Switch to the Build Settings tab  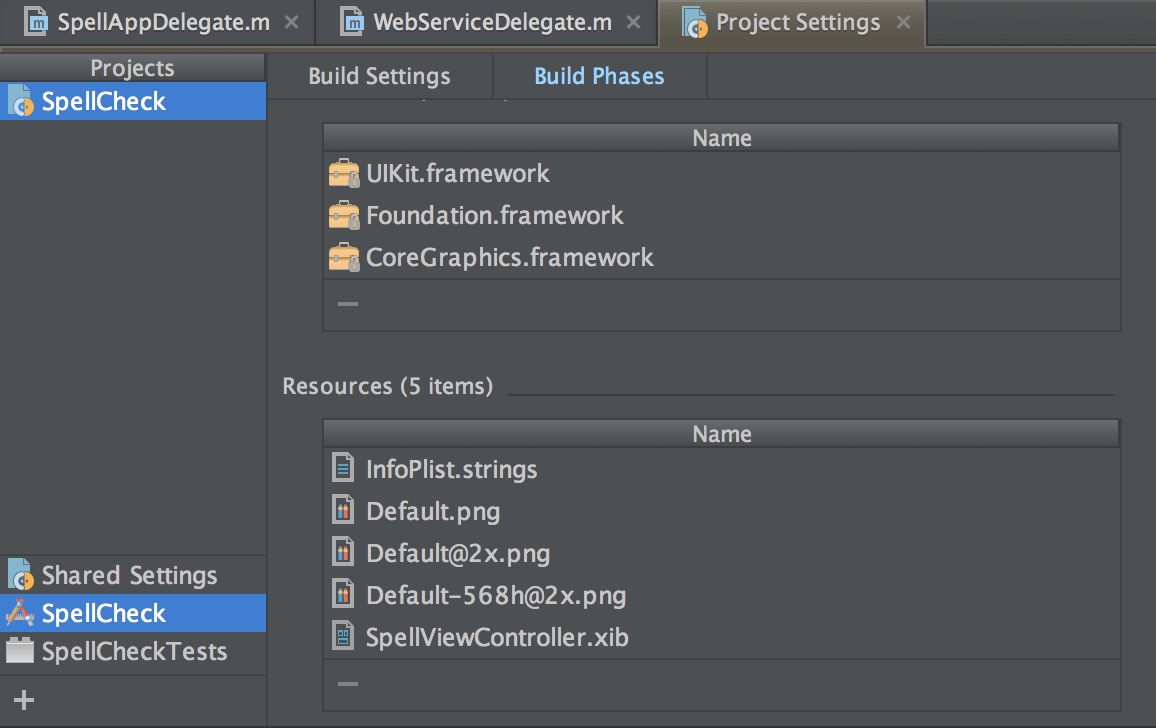pyautogui.click(x=380, y=75)
